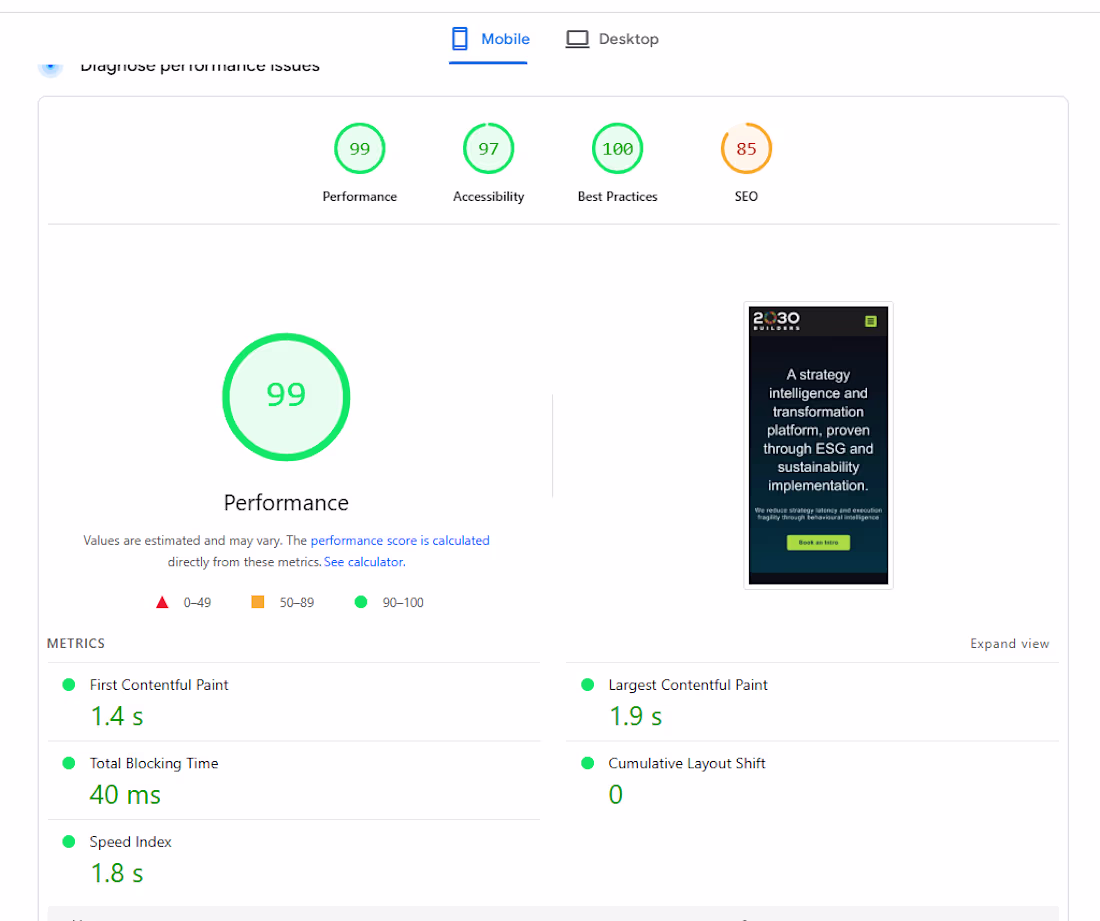Click the 0 Cumulative Layout Shift value
1100x921 pixels.
615,795
